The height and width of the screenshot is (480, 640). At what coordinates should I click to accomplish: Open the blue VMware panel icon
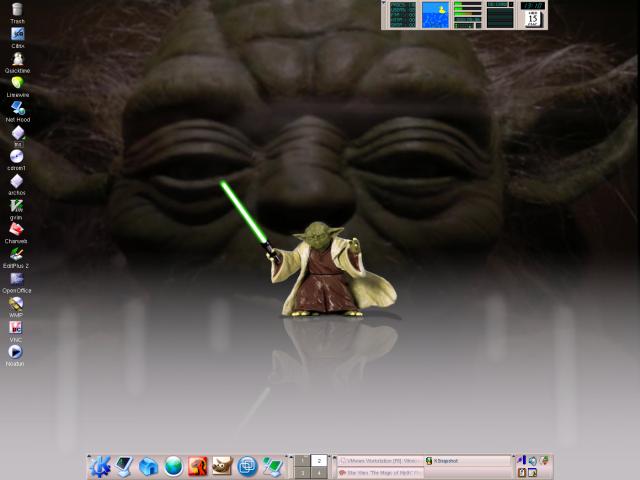coord(247,467)
